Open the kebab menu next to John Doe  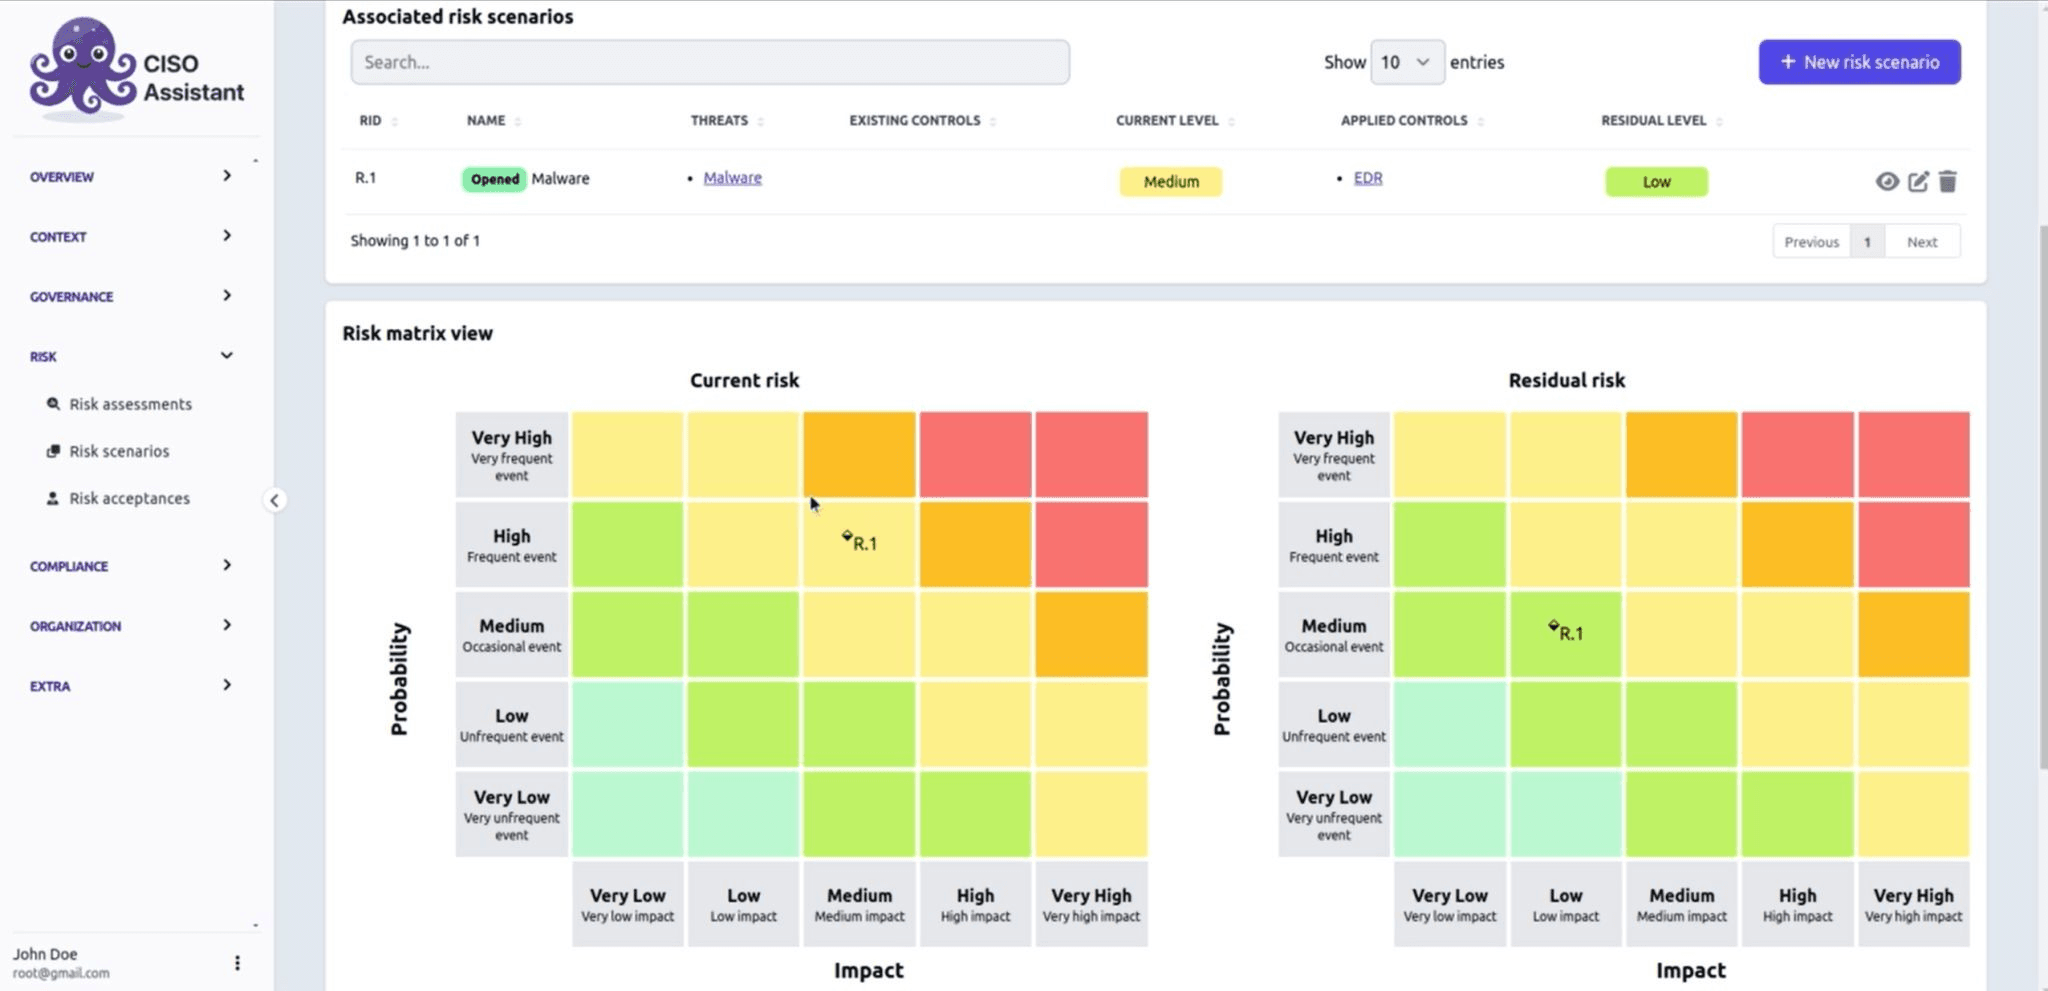(237, 962)
